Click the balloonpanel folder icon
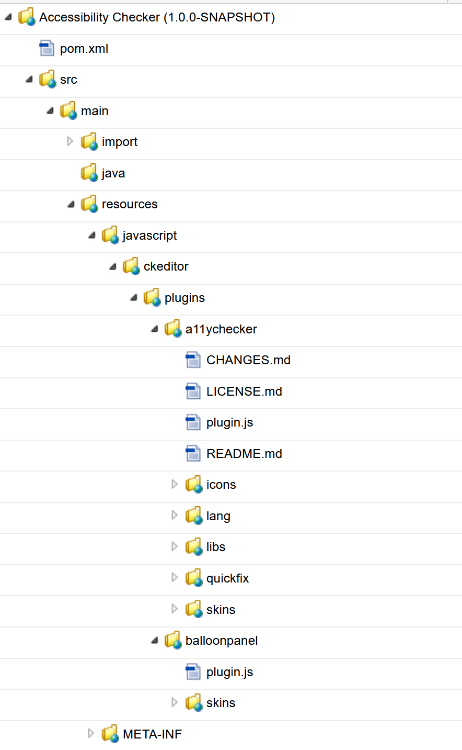This screenshot has width=462, height=750. pos(173,640)
